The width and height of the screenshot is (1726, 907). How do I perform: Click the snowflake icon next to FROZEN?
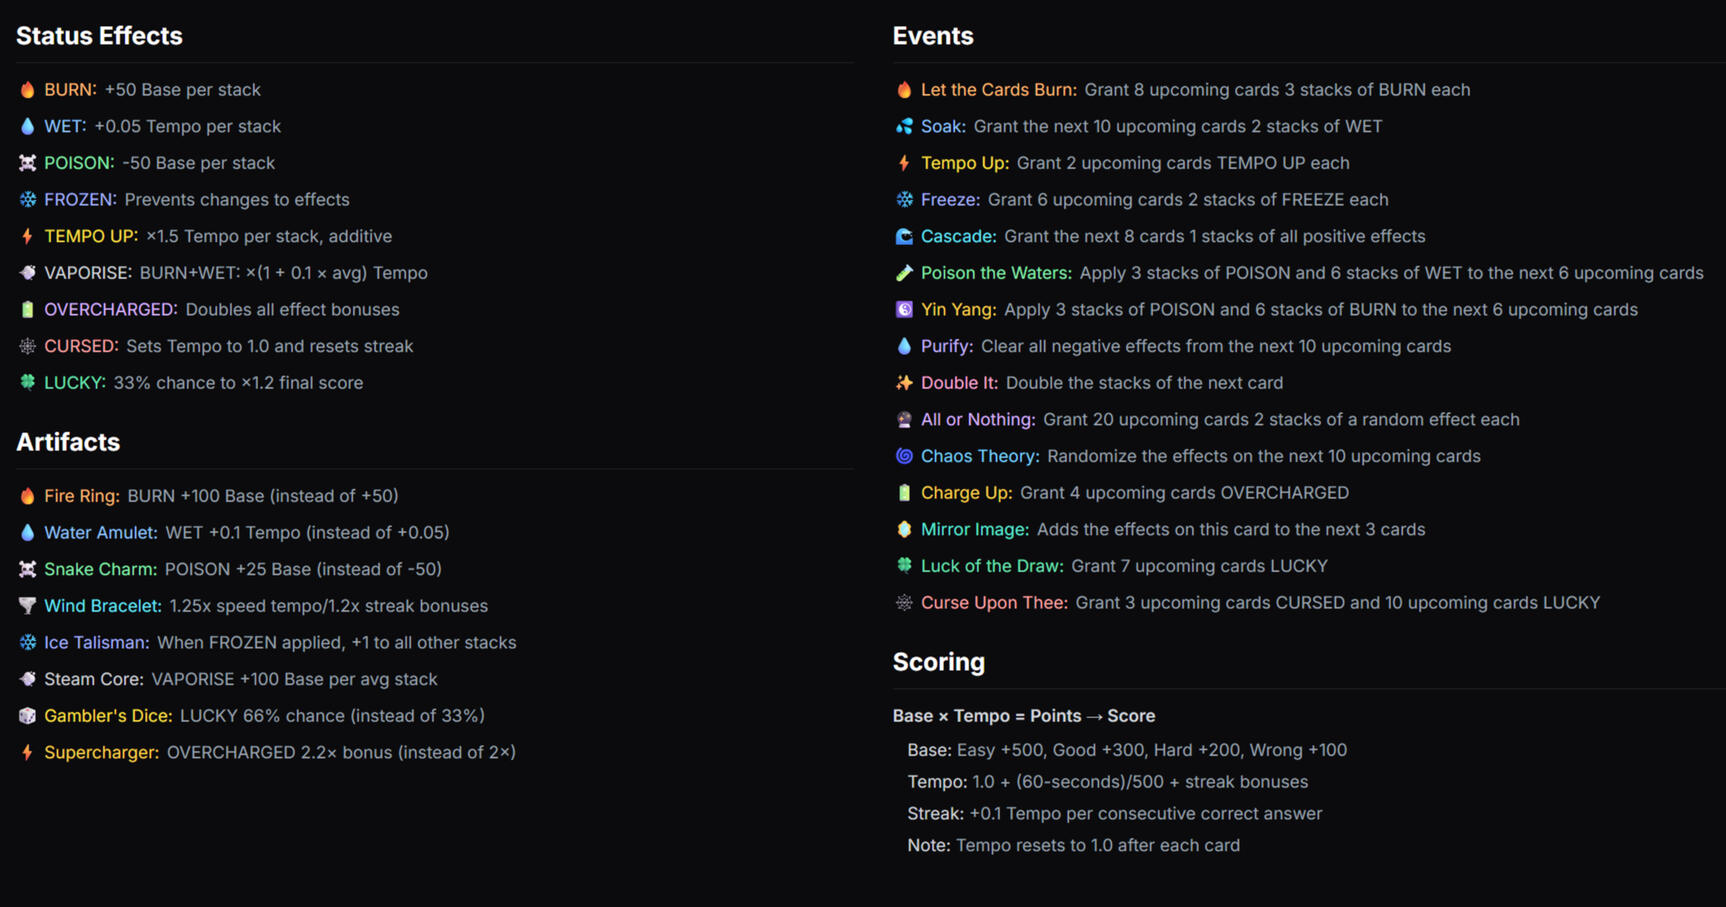[27, 200]
